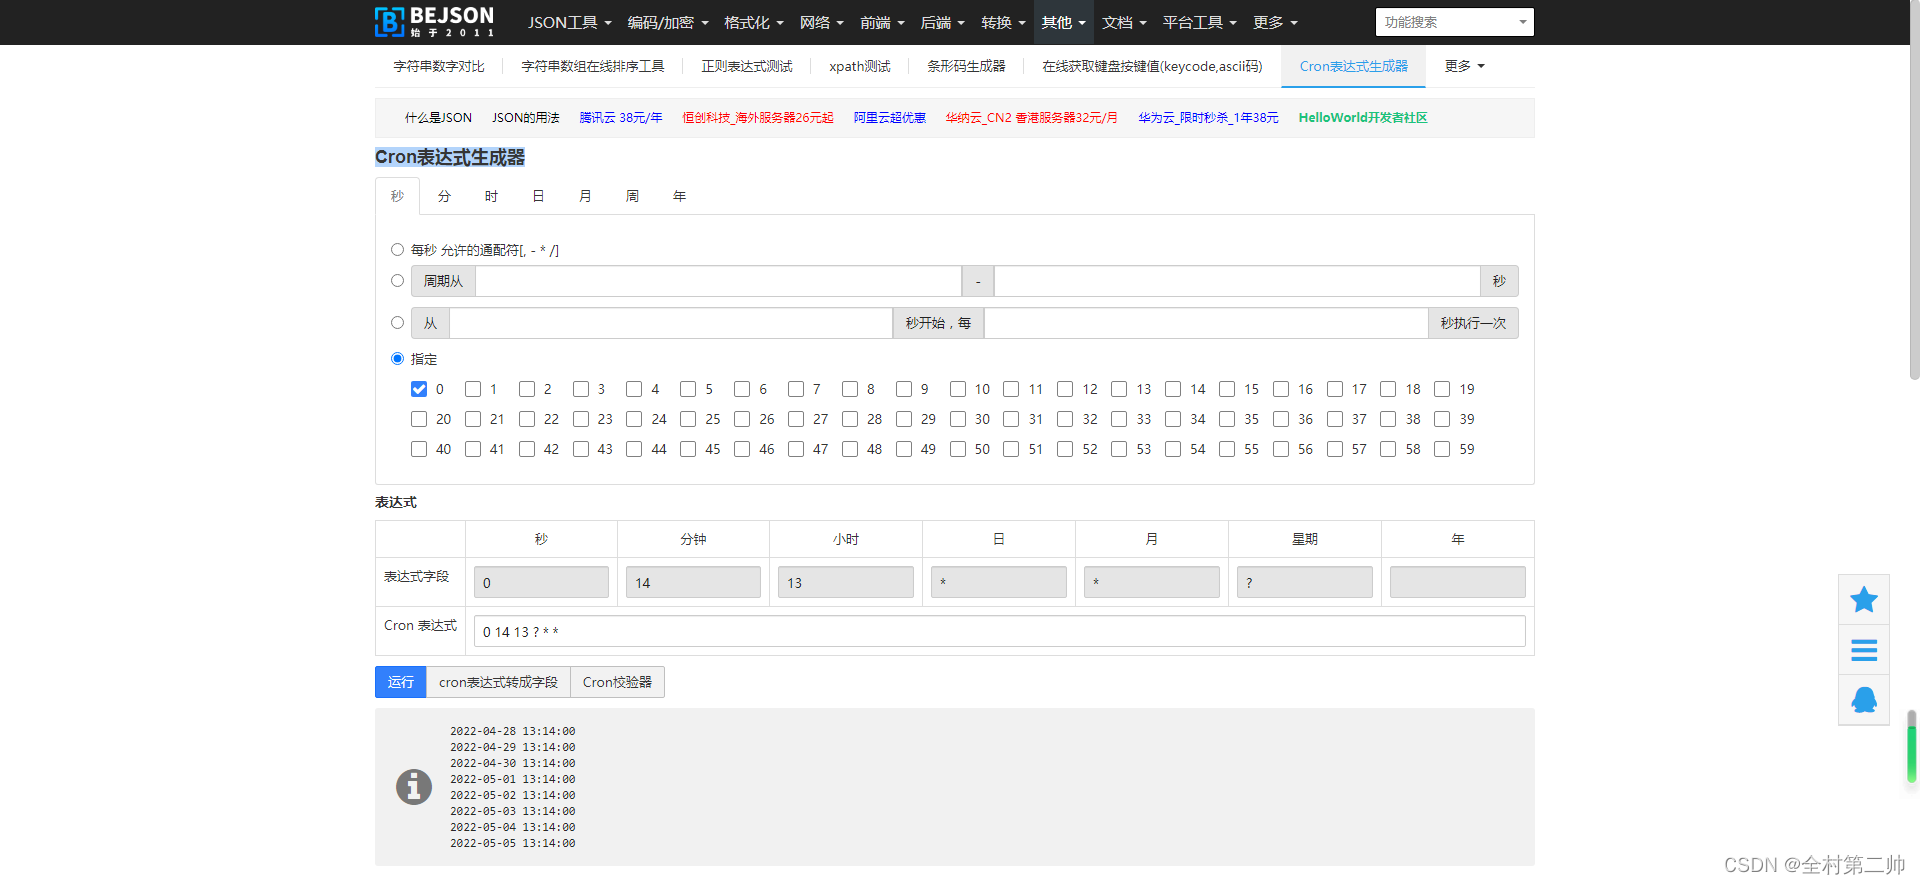Expand the 后端 dropdown menu

pos(942,22)
